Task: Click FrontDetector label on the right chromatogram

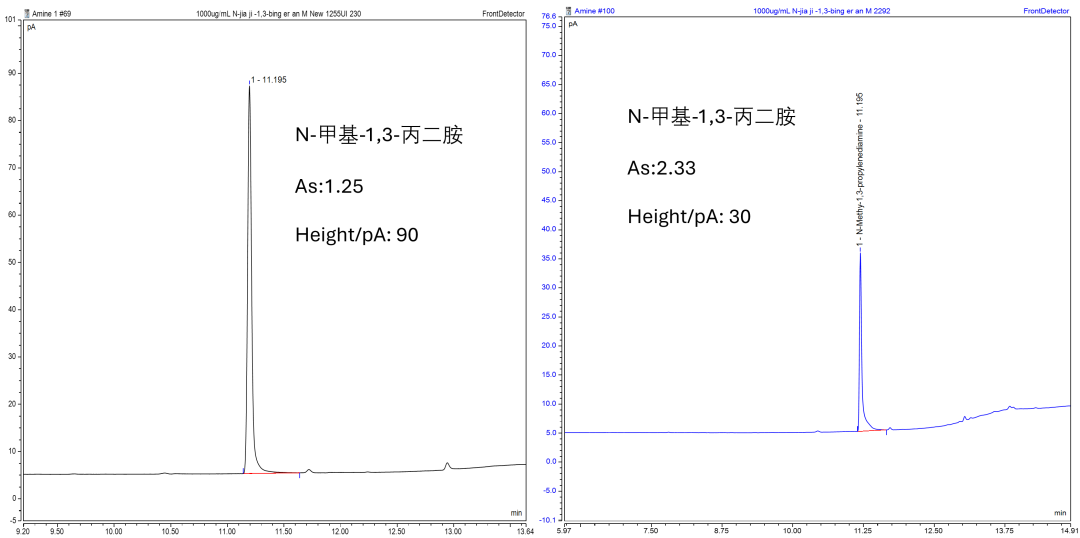Action: coord(1046,10)
